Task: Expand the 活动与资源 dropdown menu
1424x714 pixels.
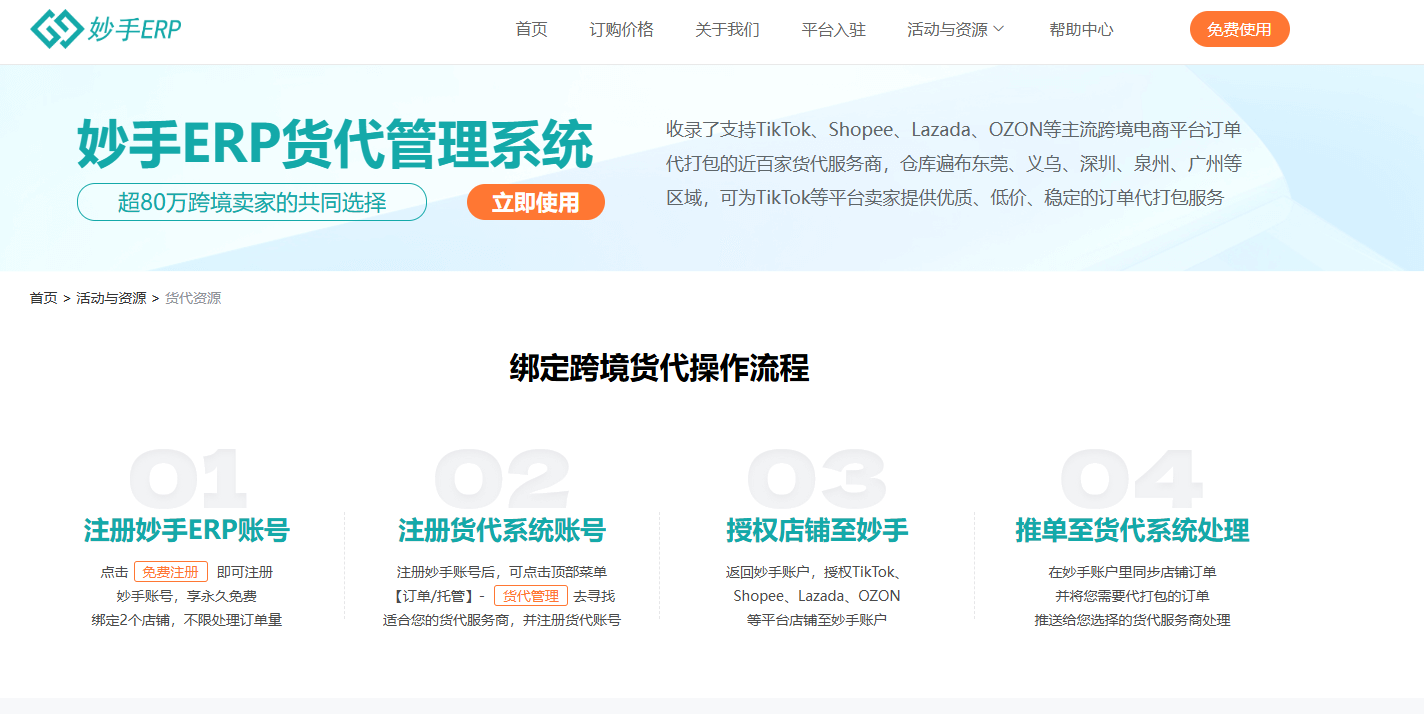Action: (946, 30)
